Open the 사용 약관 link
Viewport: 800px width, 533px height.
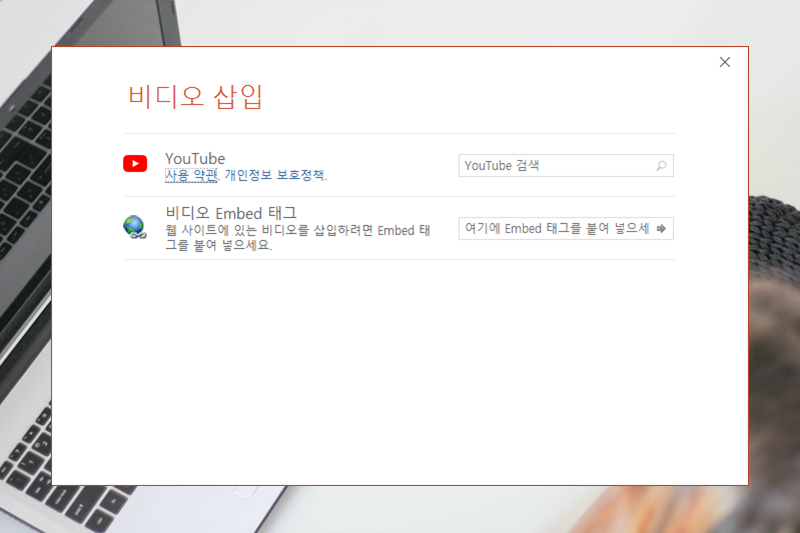point(191,175)
